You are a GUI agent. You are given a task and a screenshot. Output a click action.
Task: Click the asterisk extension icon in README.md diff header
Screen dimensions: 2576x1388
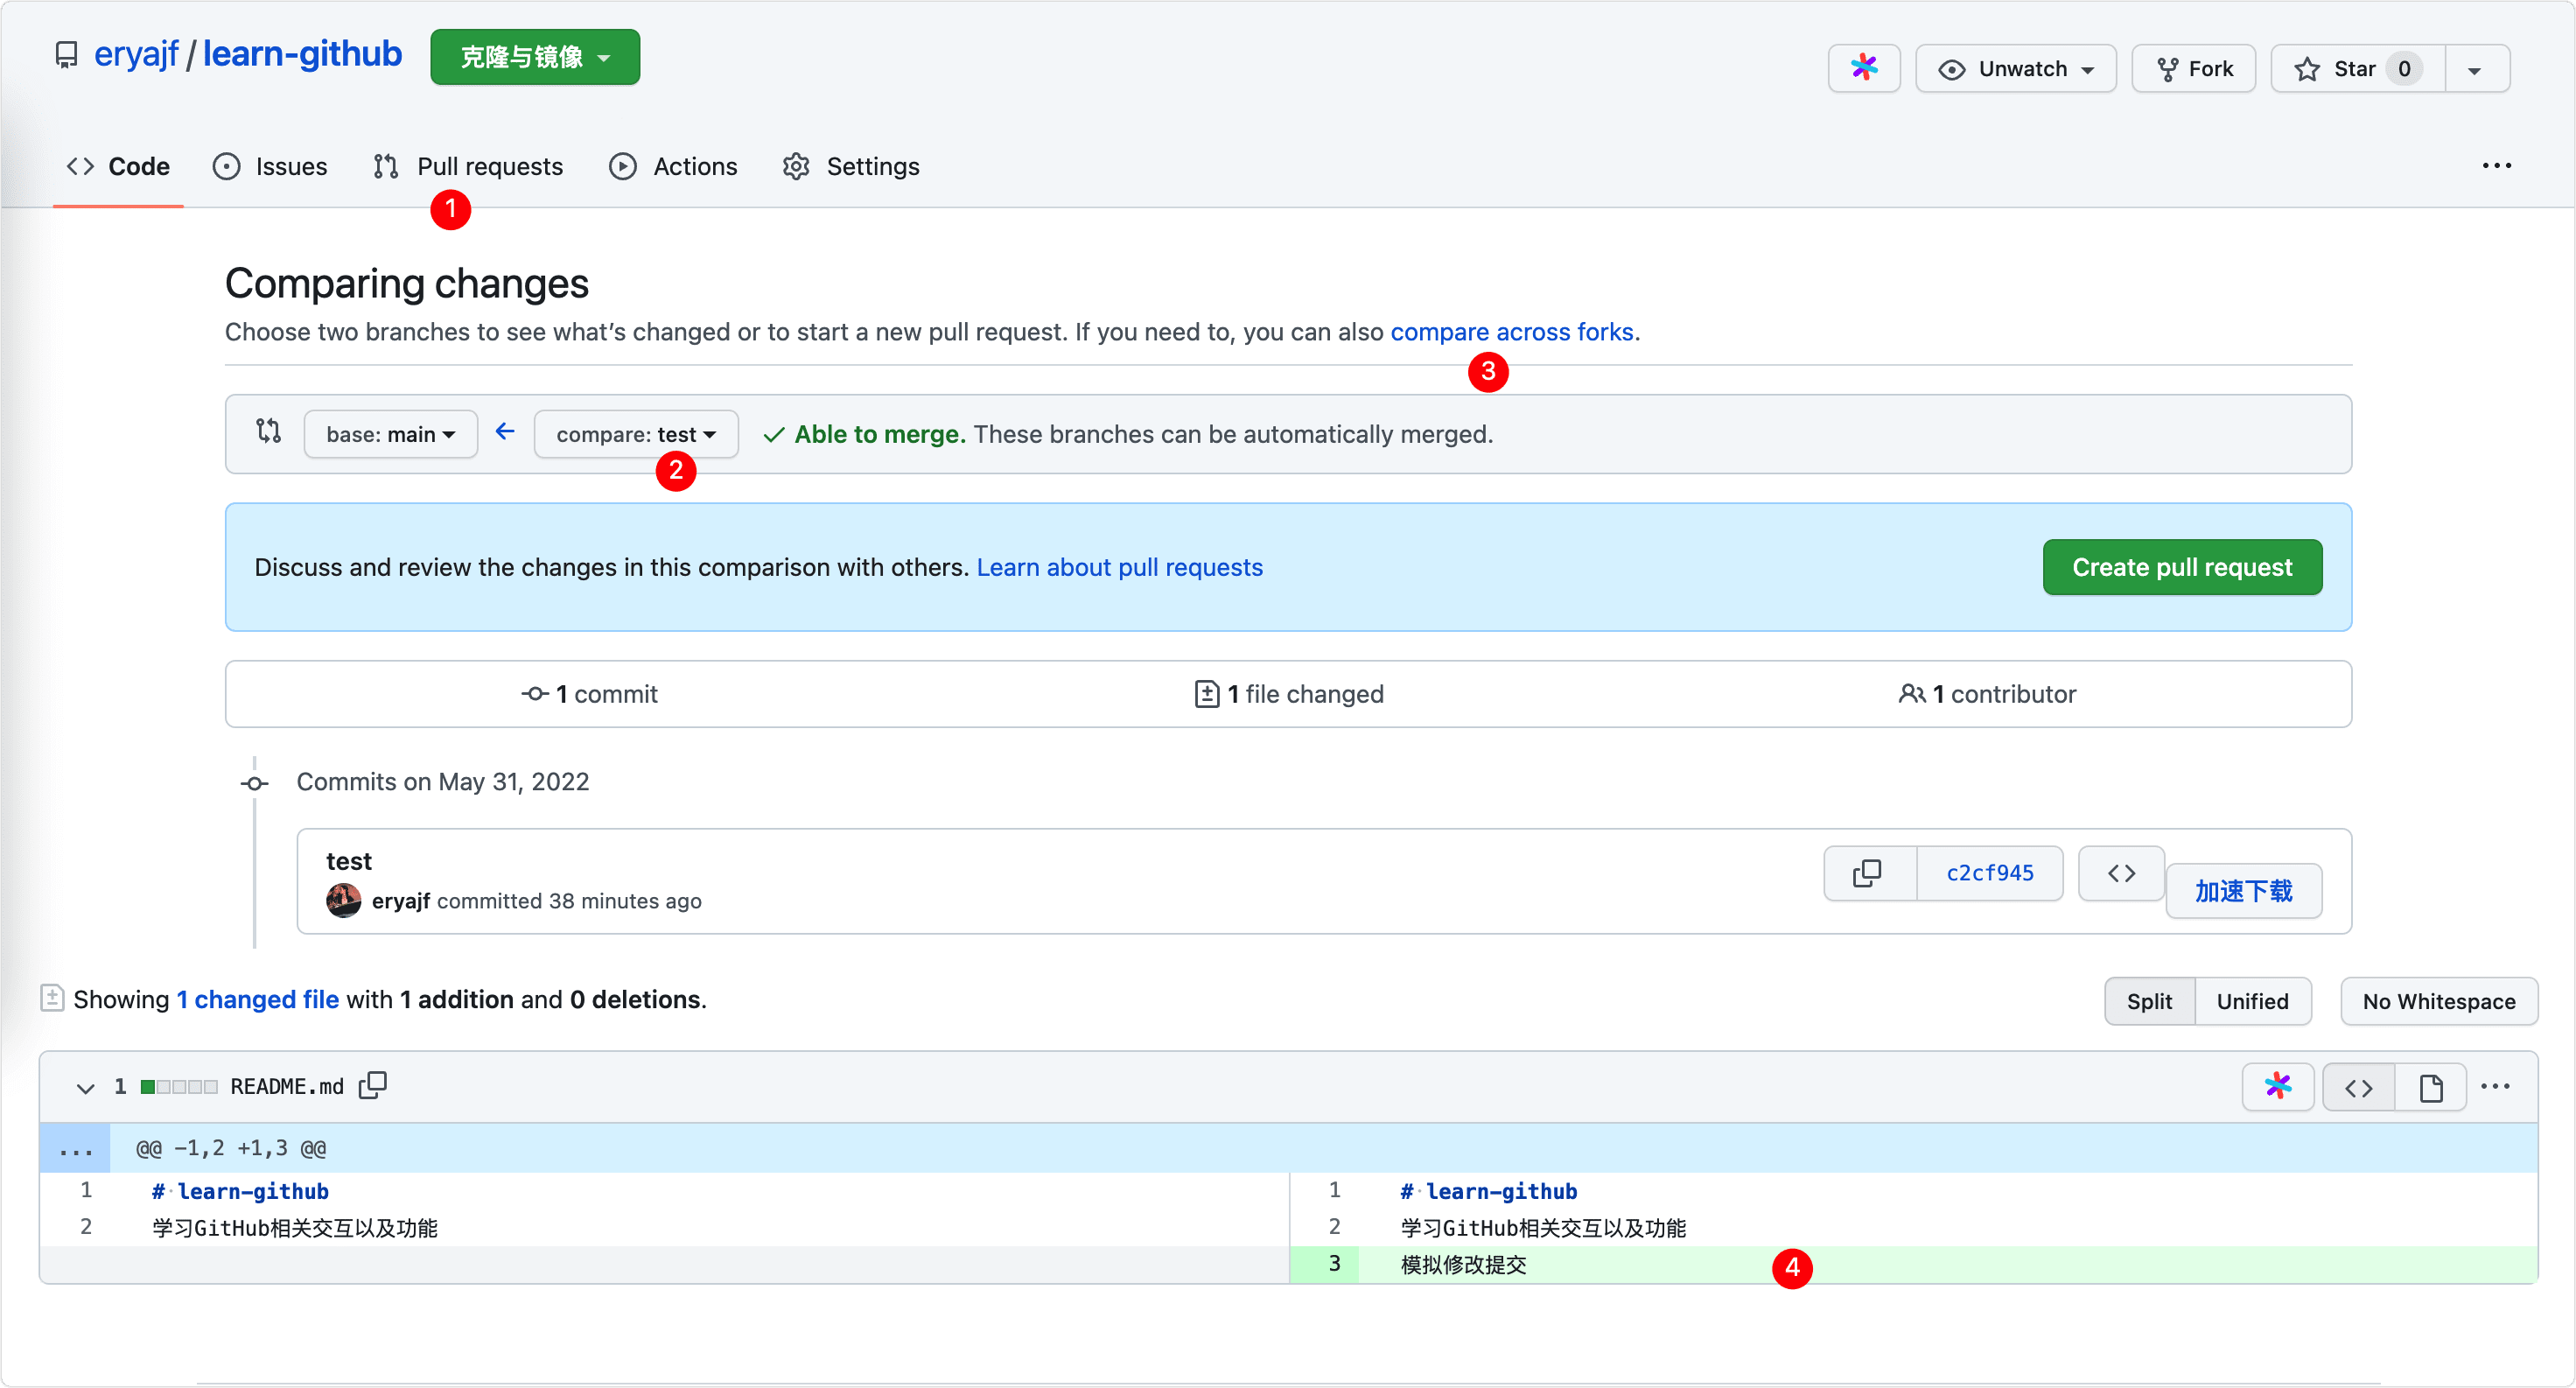(x=2277, y=1086)
